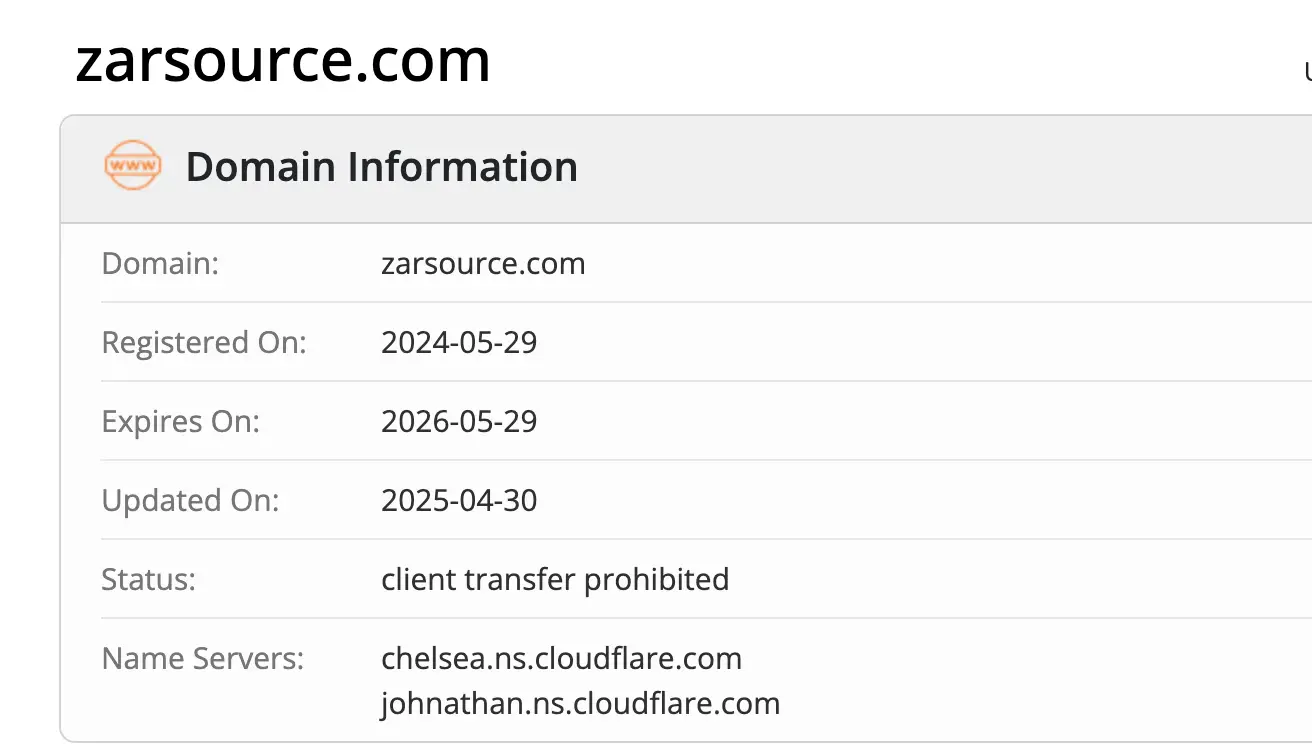1312x744 pixels.
Task: Click the Expires On date 2026-05-29
Action: pyautogui.click(x=459, y=421)
